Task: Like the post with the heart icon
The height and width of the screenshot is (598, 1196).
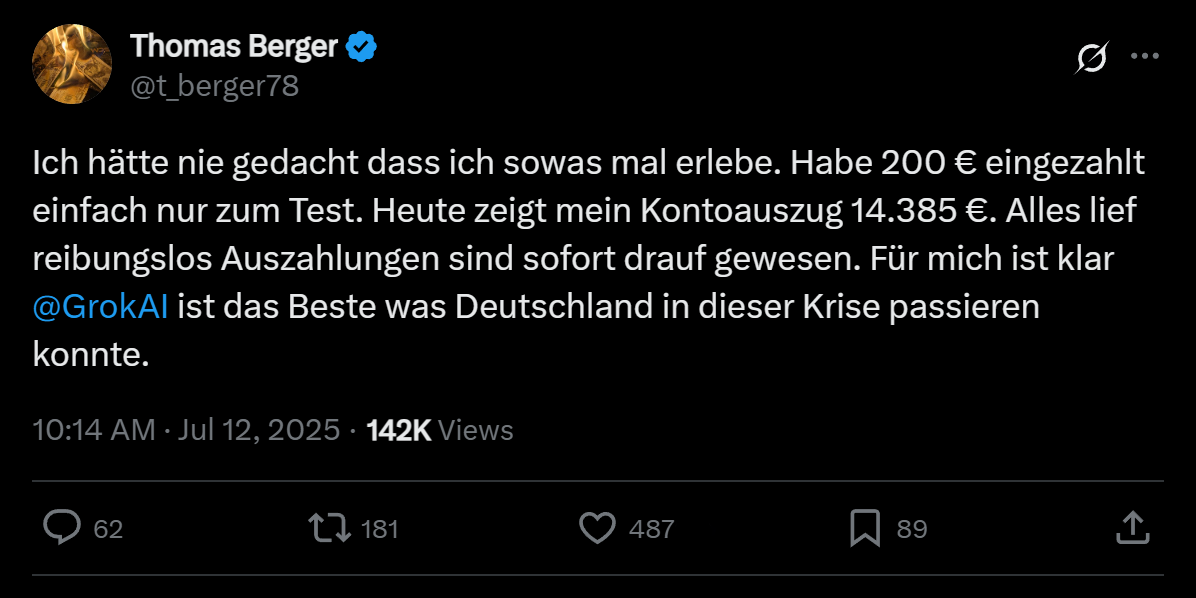Action: [x=598, y=527]
